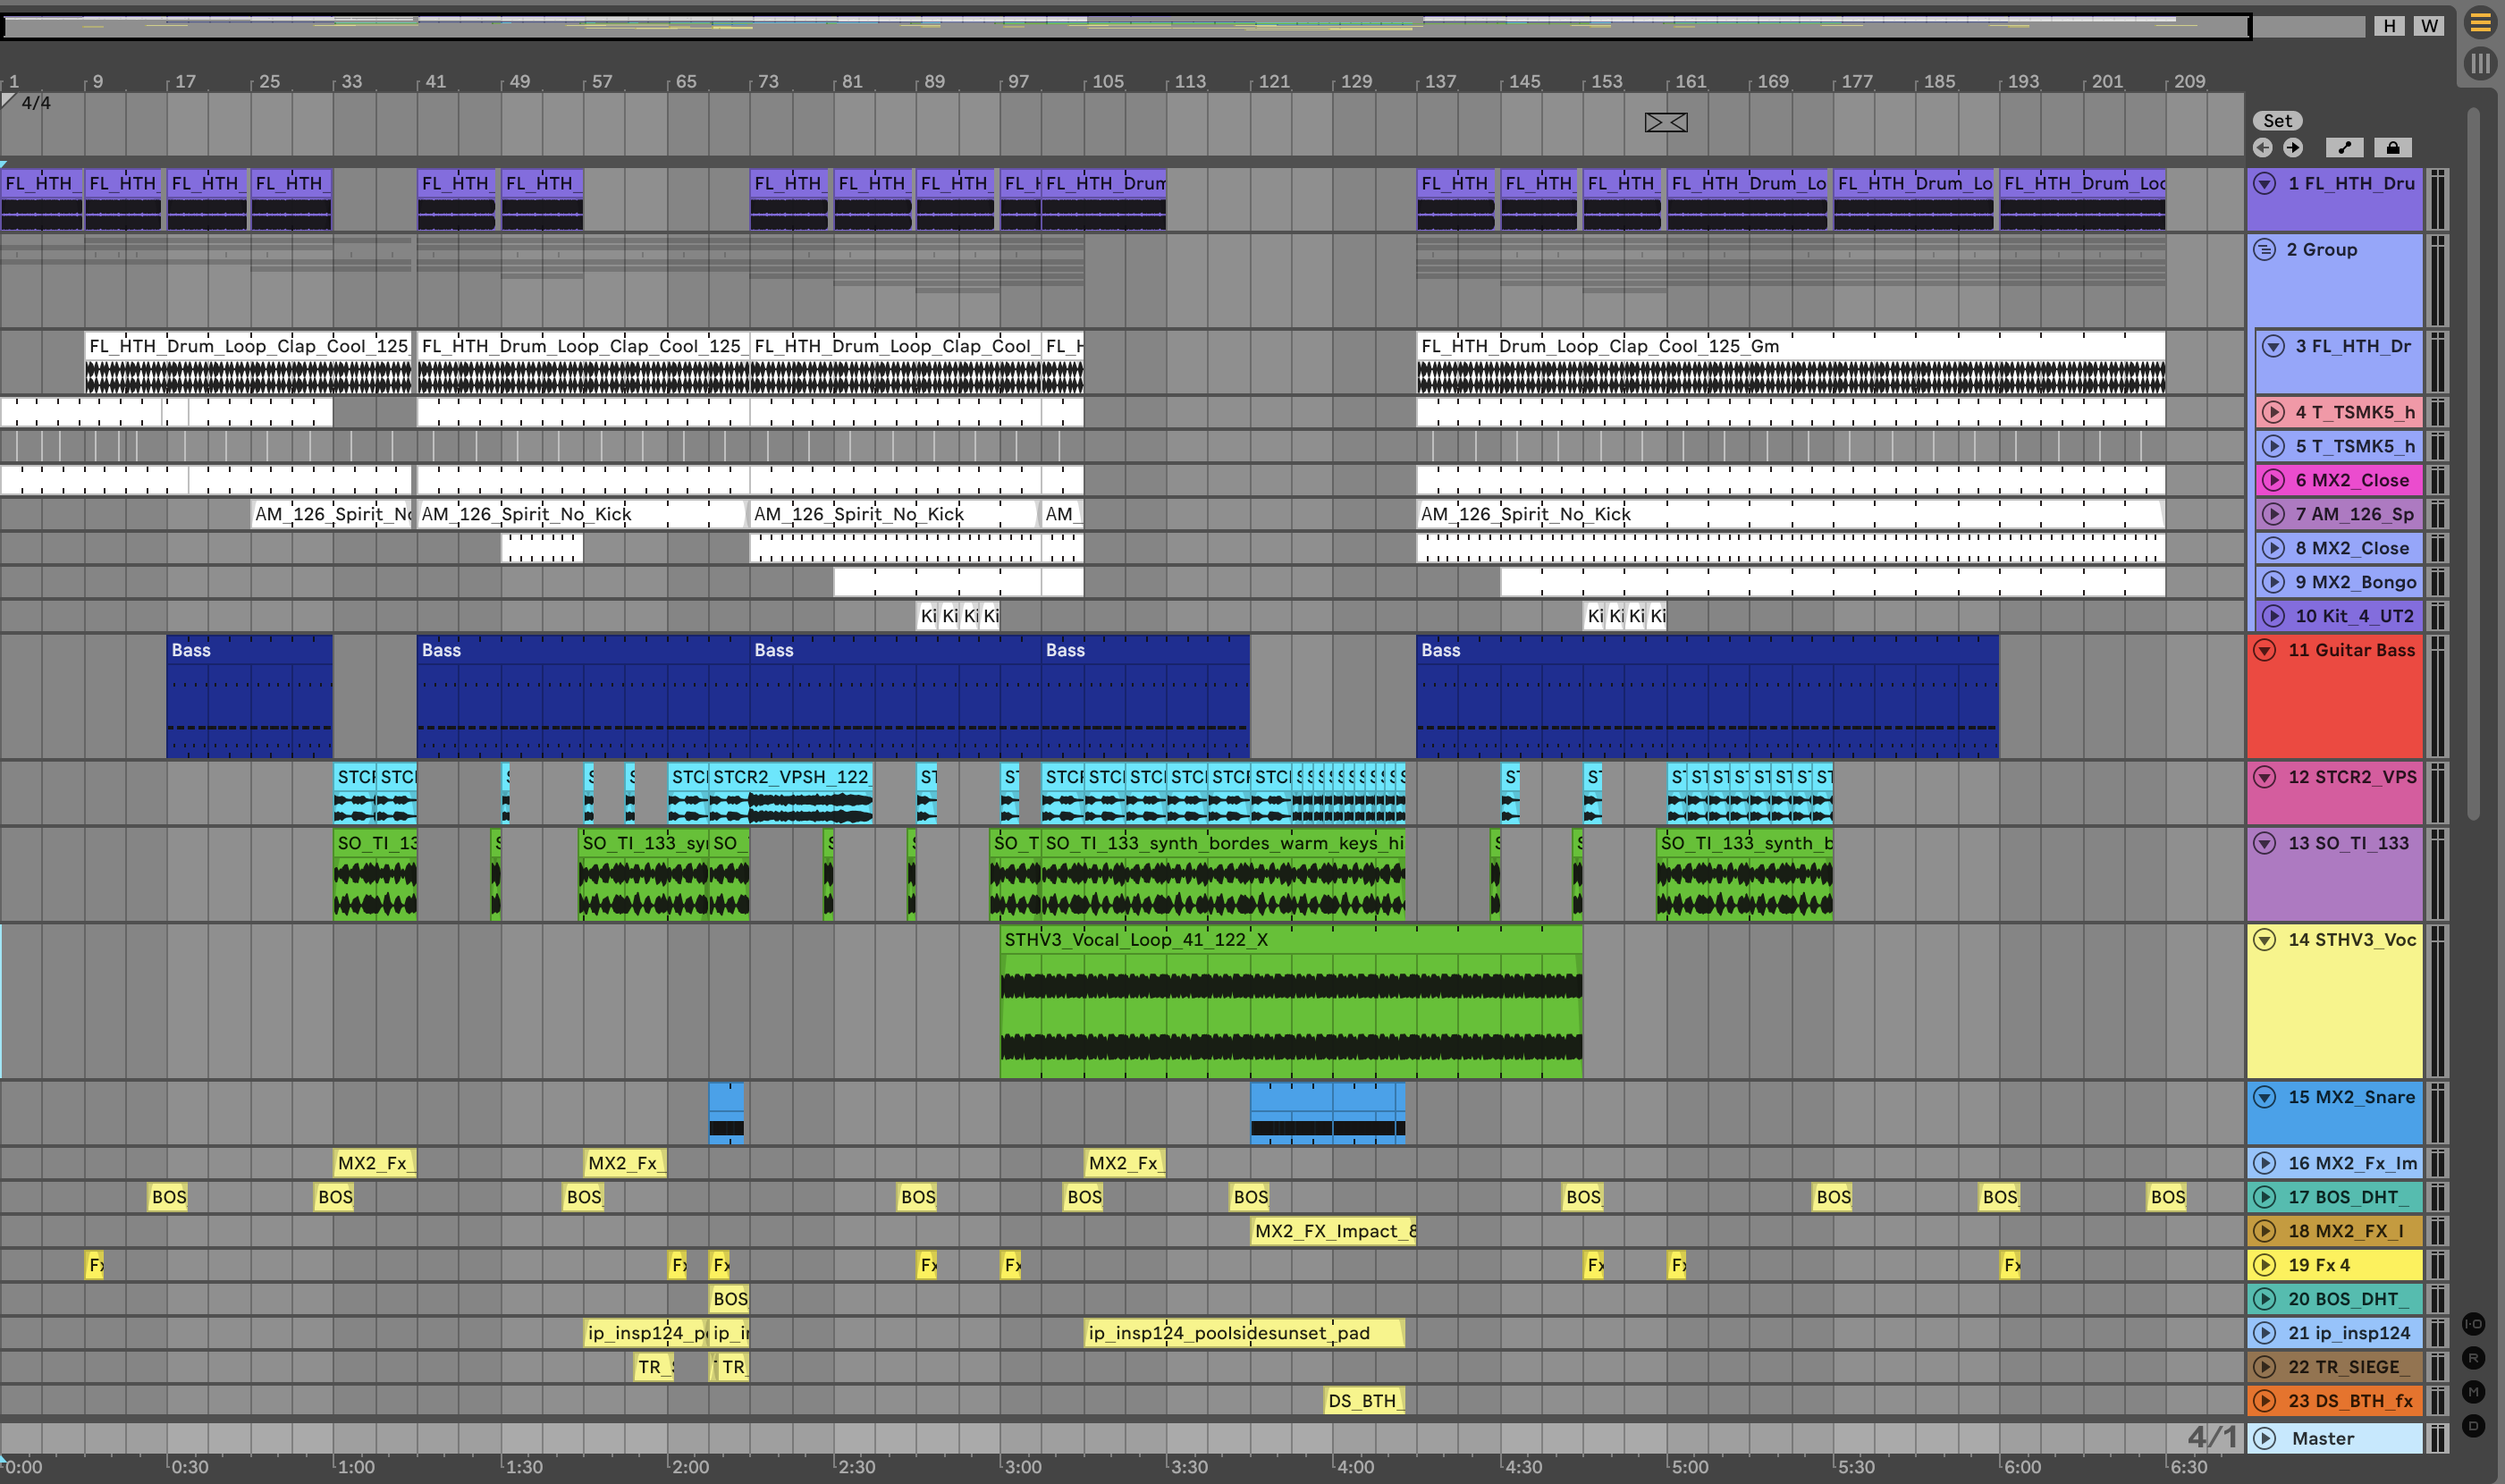
Task: Fold the 2 Group track icon
Action: pyautogui.click(x=2265, y=249)
